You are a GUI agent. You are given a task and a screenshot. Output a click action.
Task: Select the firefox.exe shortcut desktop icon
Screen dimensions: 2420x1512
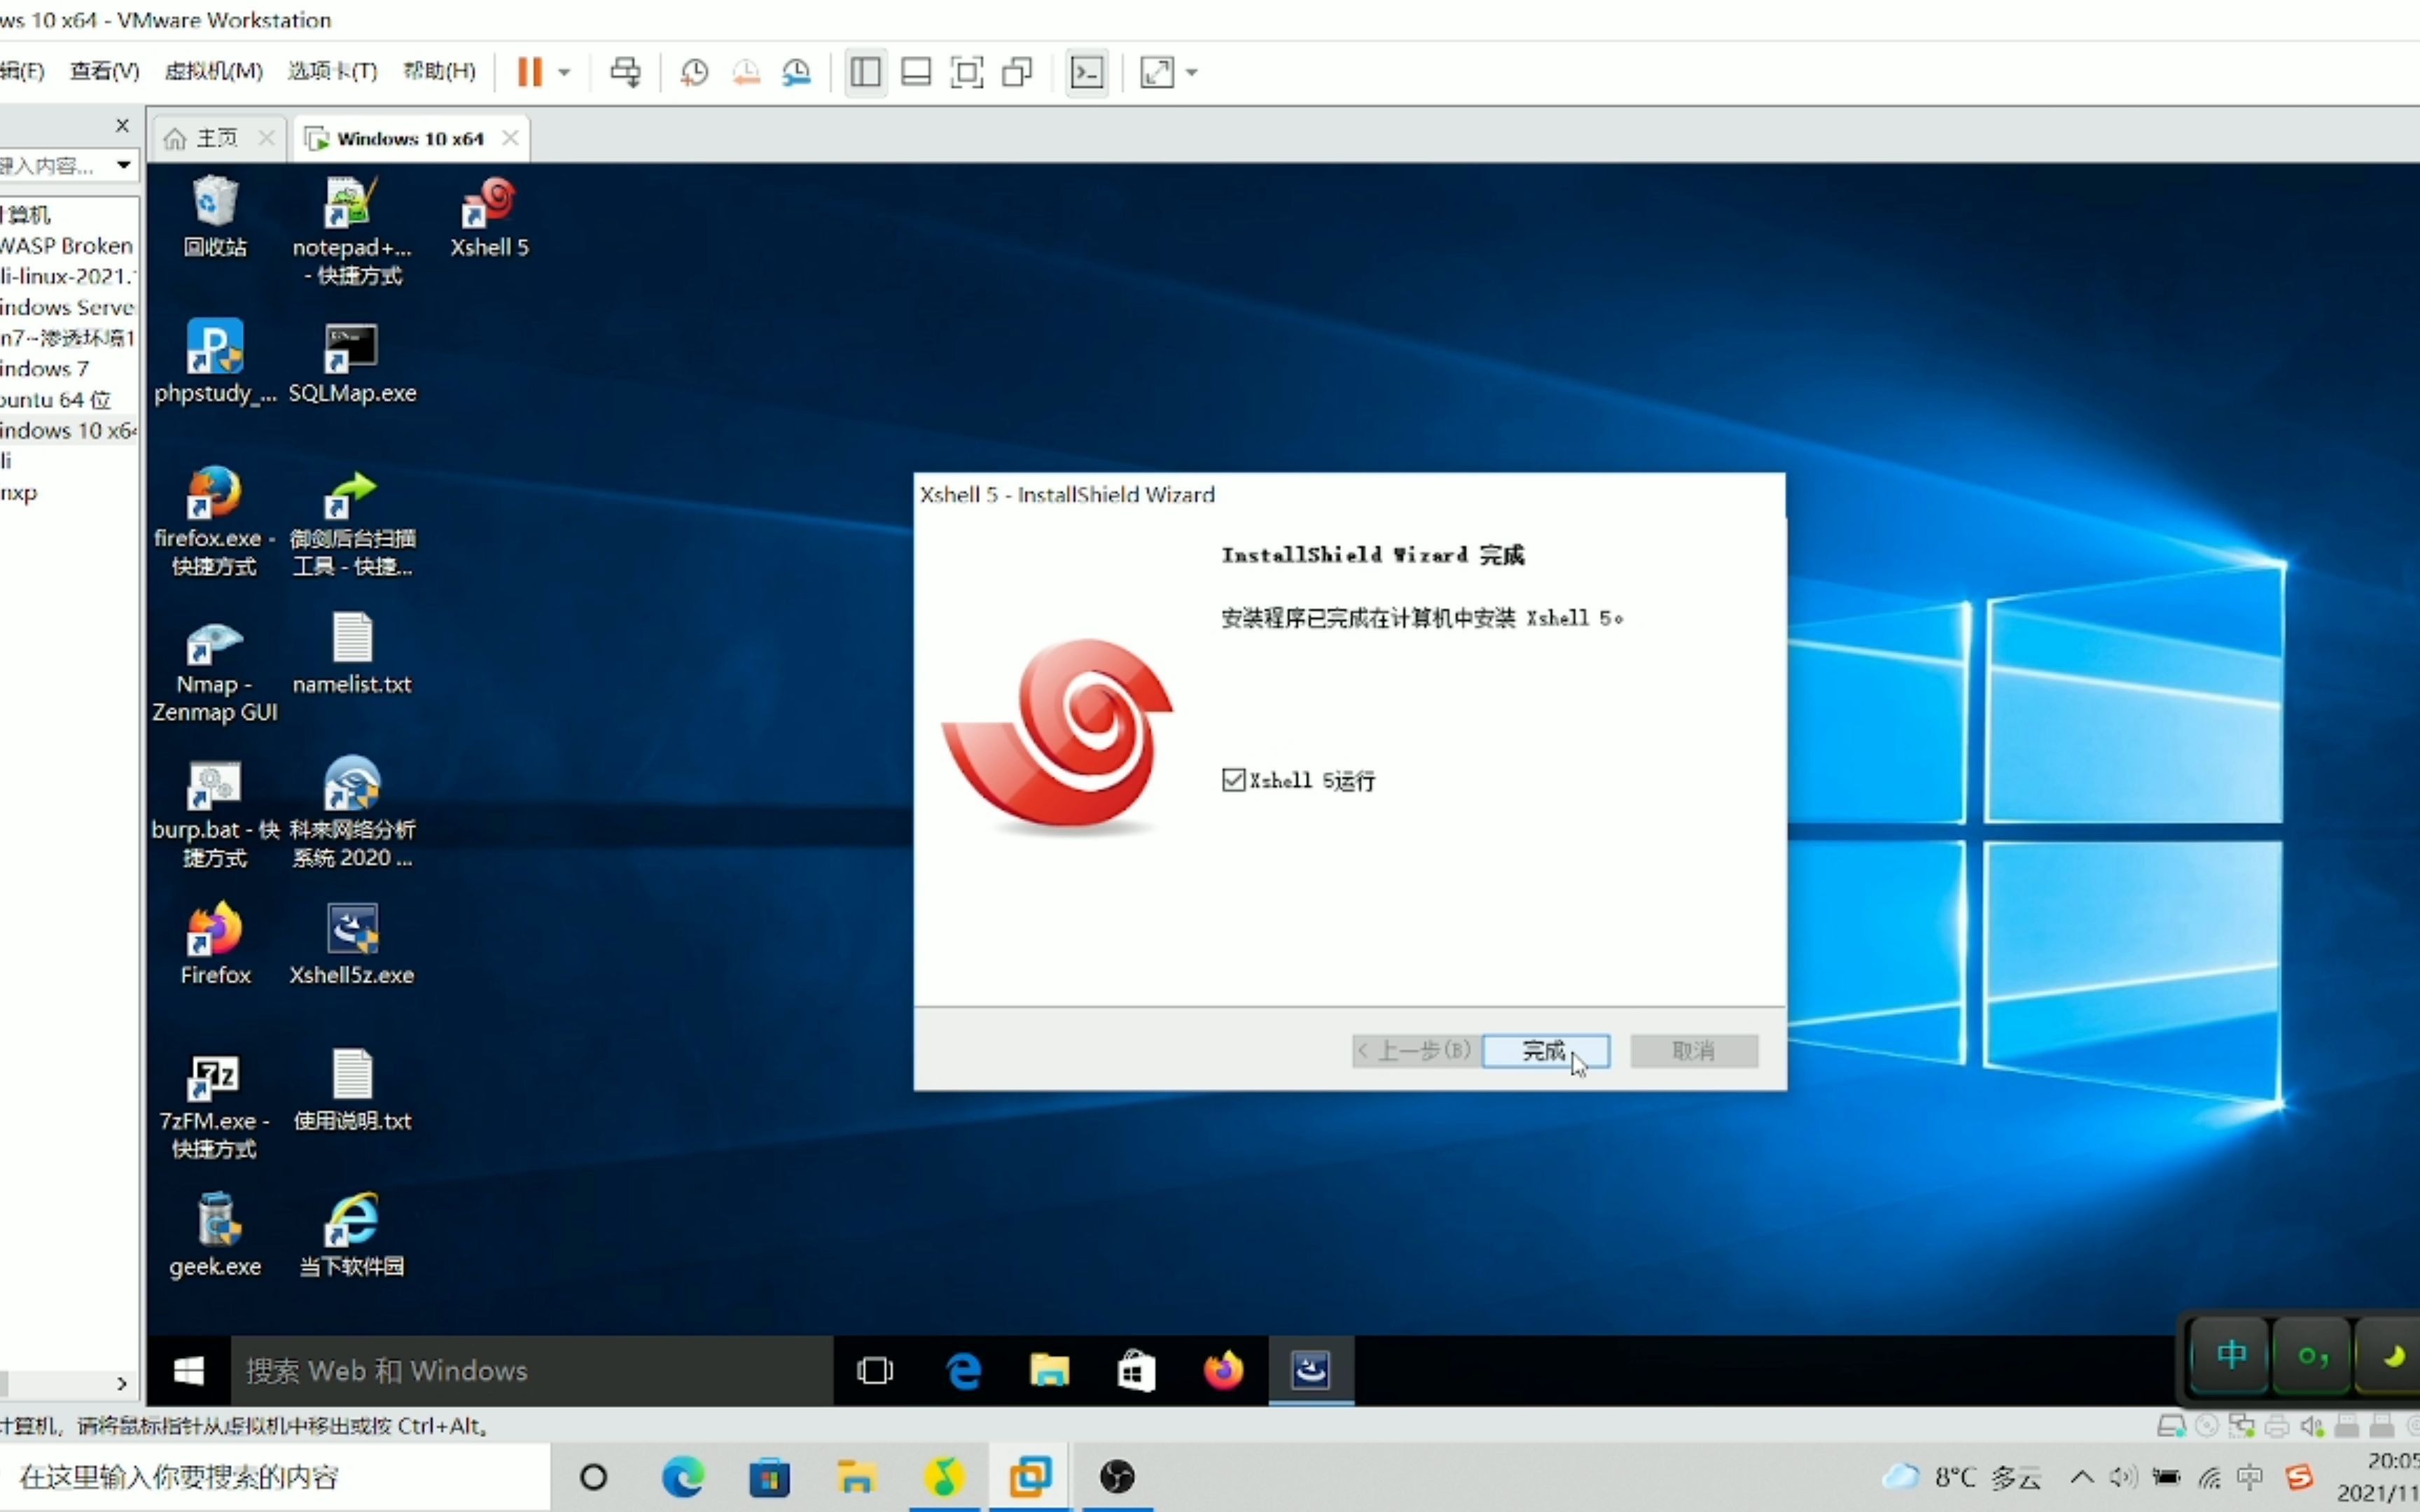(x=215, y=521)
